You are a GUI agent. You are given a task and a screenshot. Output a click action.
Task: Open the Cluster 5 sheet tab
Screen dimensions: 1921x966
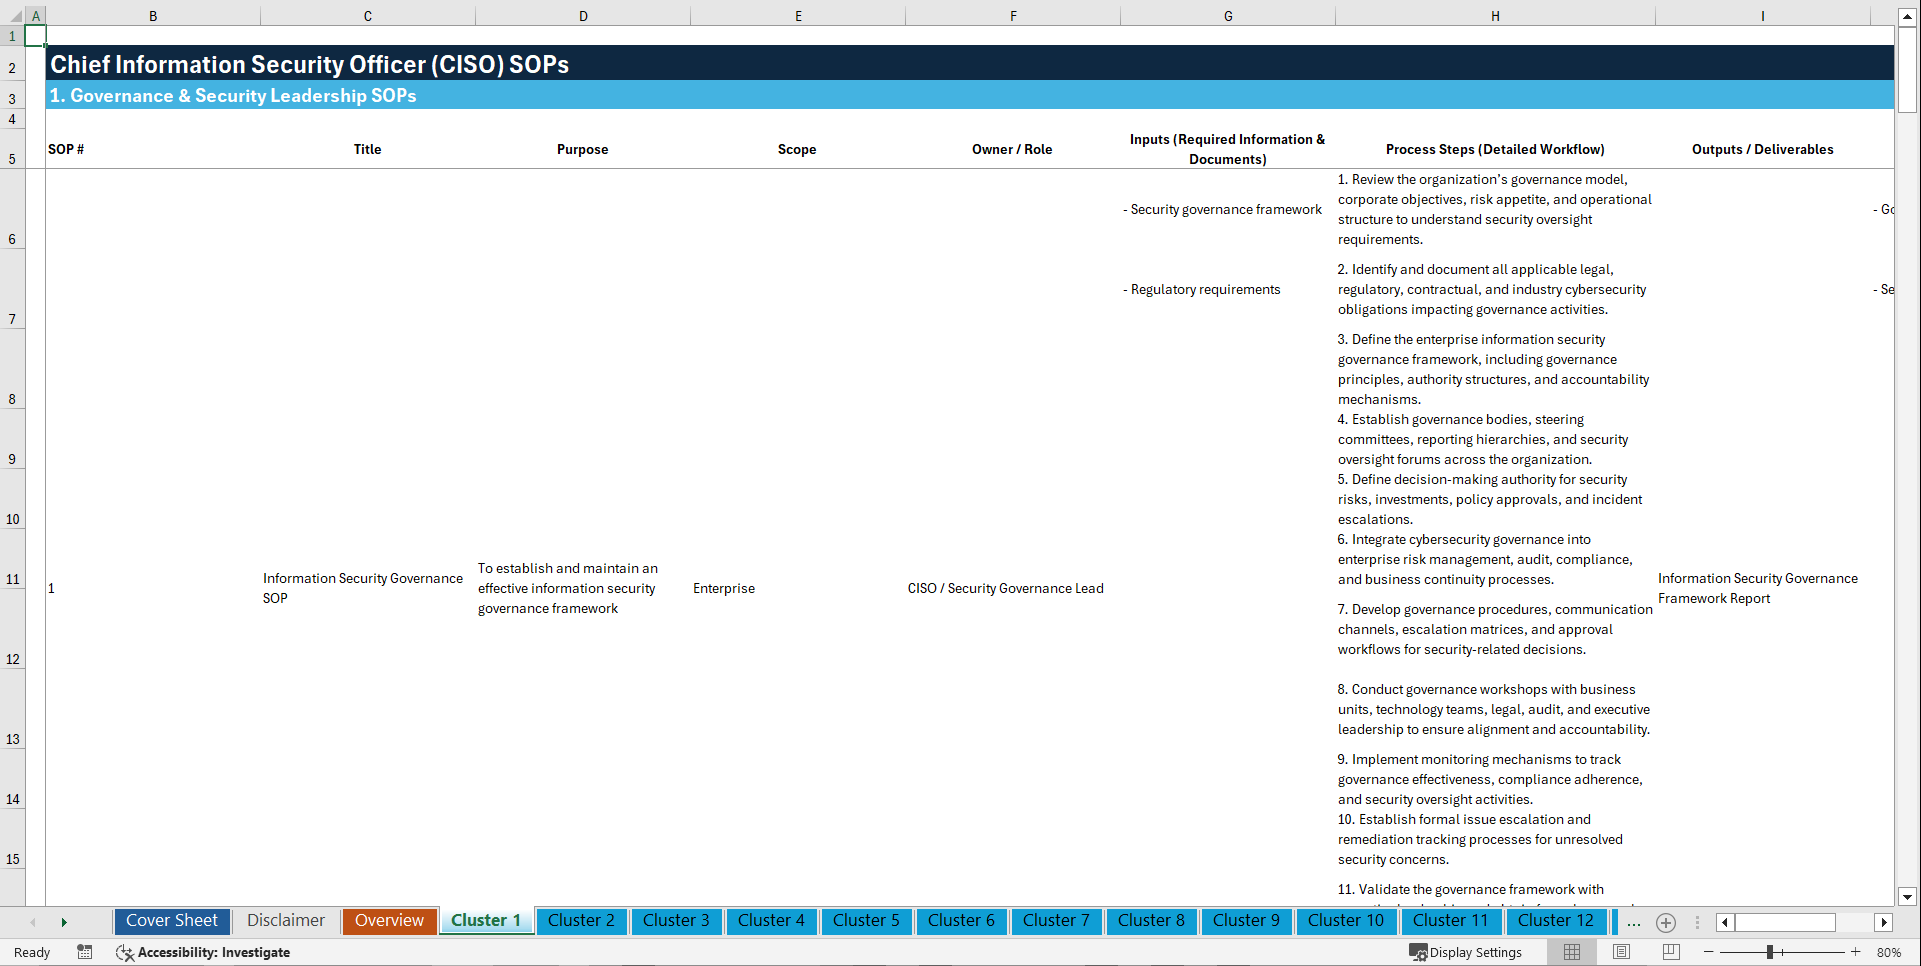pyautogui.click(x=866, y=921)
